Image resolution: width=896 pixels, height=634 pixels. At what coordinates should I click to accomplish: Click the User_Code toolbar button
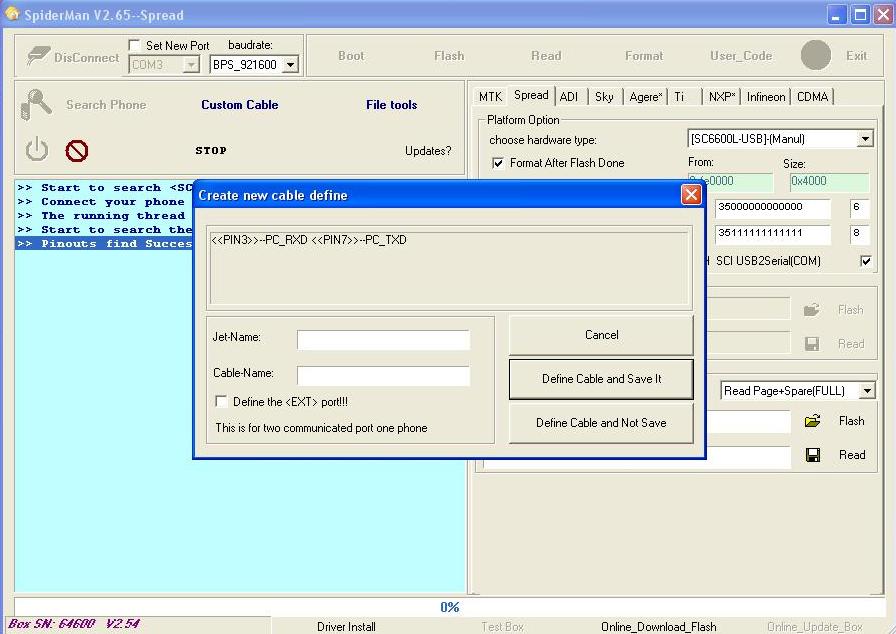coord(741,56)
